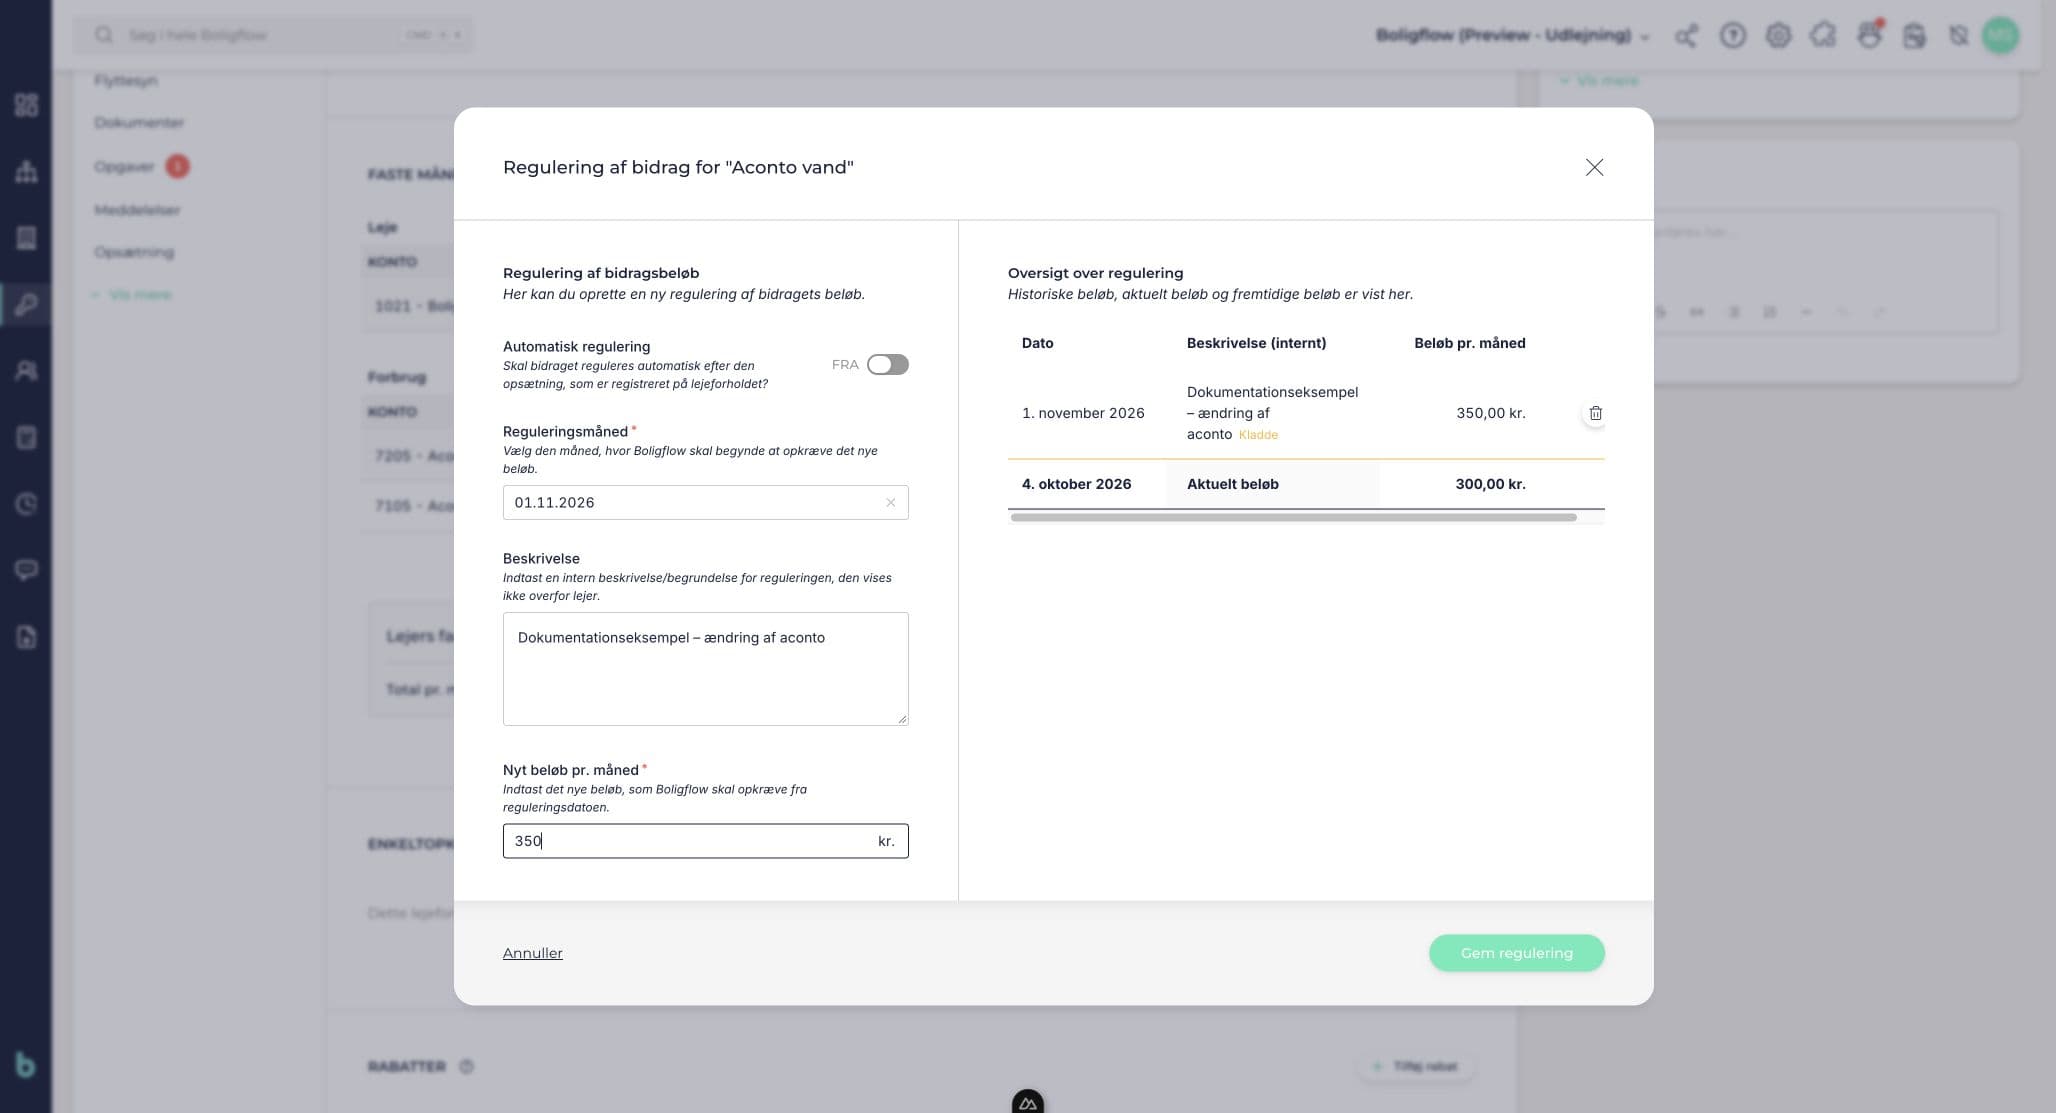Open the clock icon in sidebar
The height and width of the screenshot is (1113, 2056).
coord(26,504)
